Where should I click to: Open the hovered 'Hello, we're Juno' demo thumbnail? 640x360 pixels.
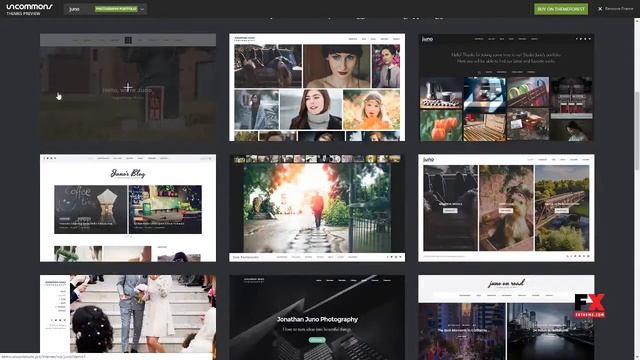click(128, 87)
